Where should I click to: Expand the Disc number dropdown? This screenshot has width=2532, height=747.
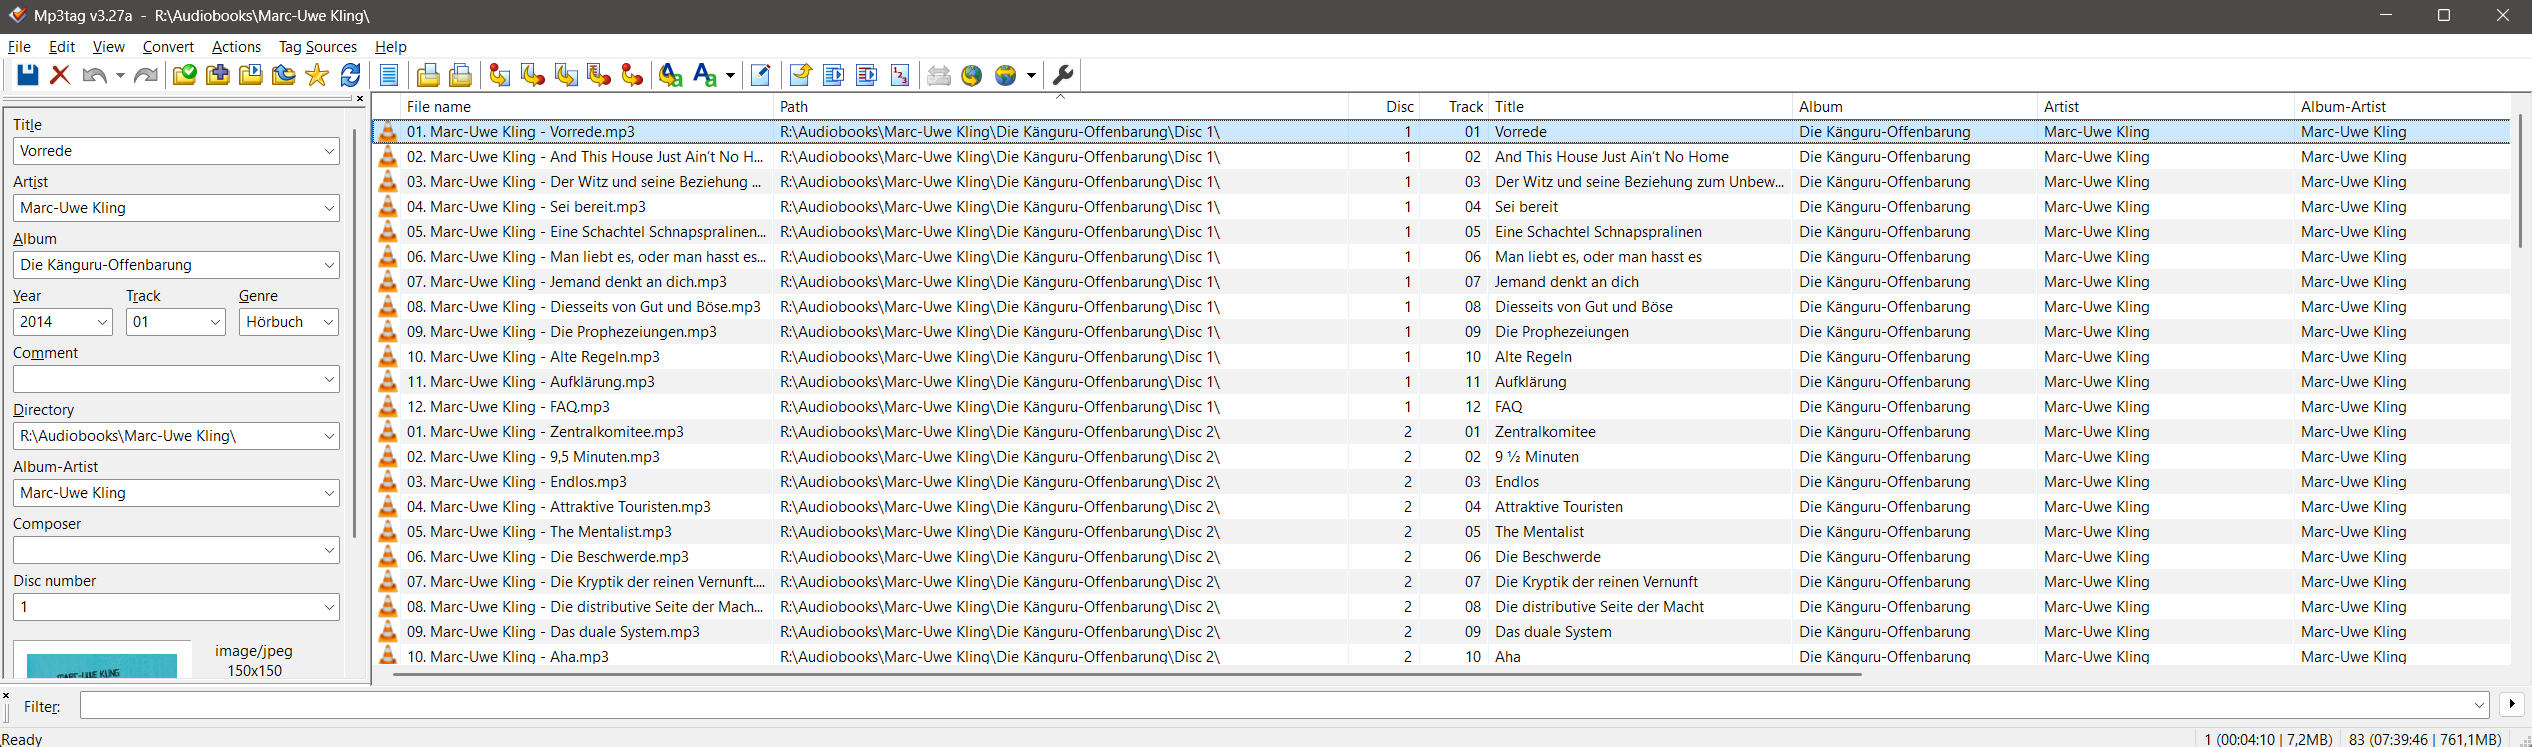(329, 607)
